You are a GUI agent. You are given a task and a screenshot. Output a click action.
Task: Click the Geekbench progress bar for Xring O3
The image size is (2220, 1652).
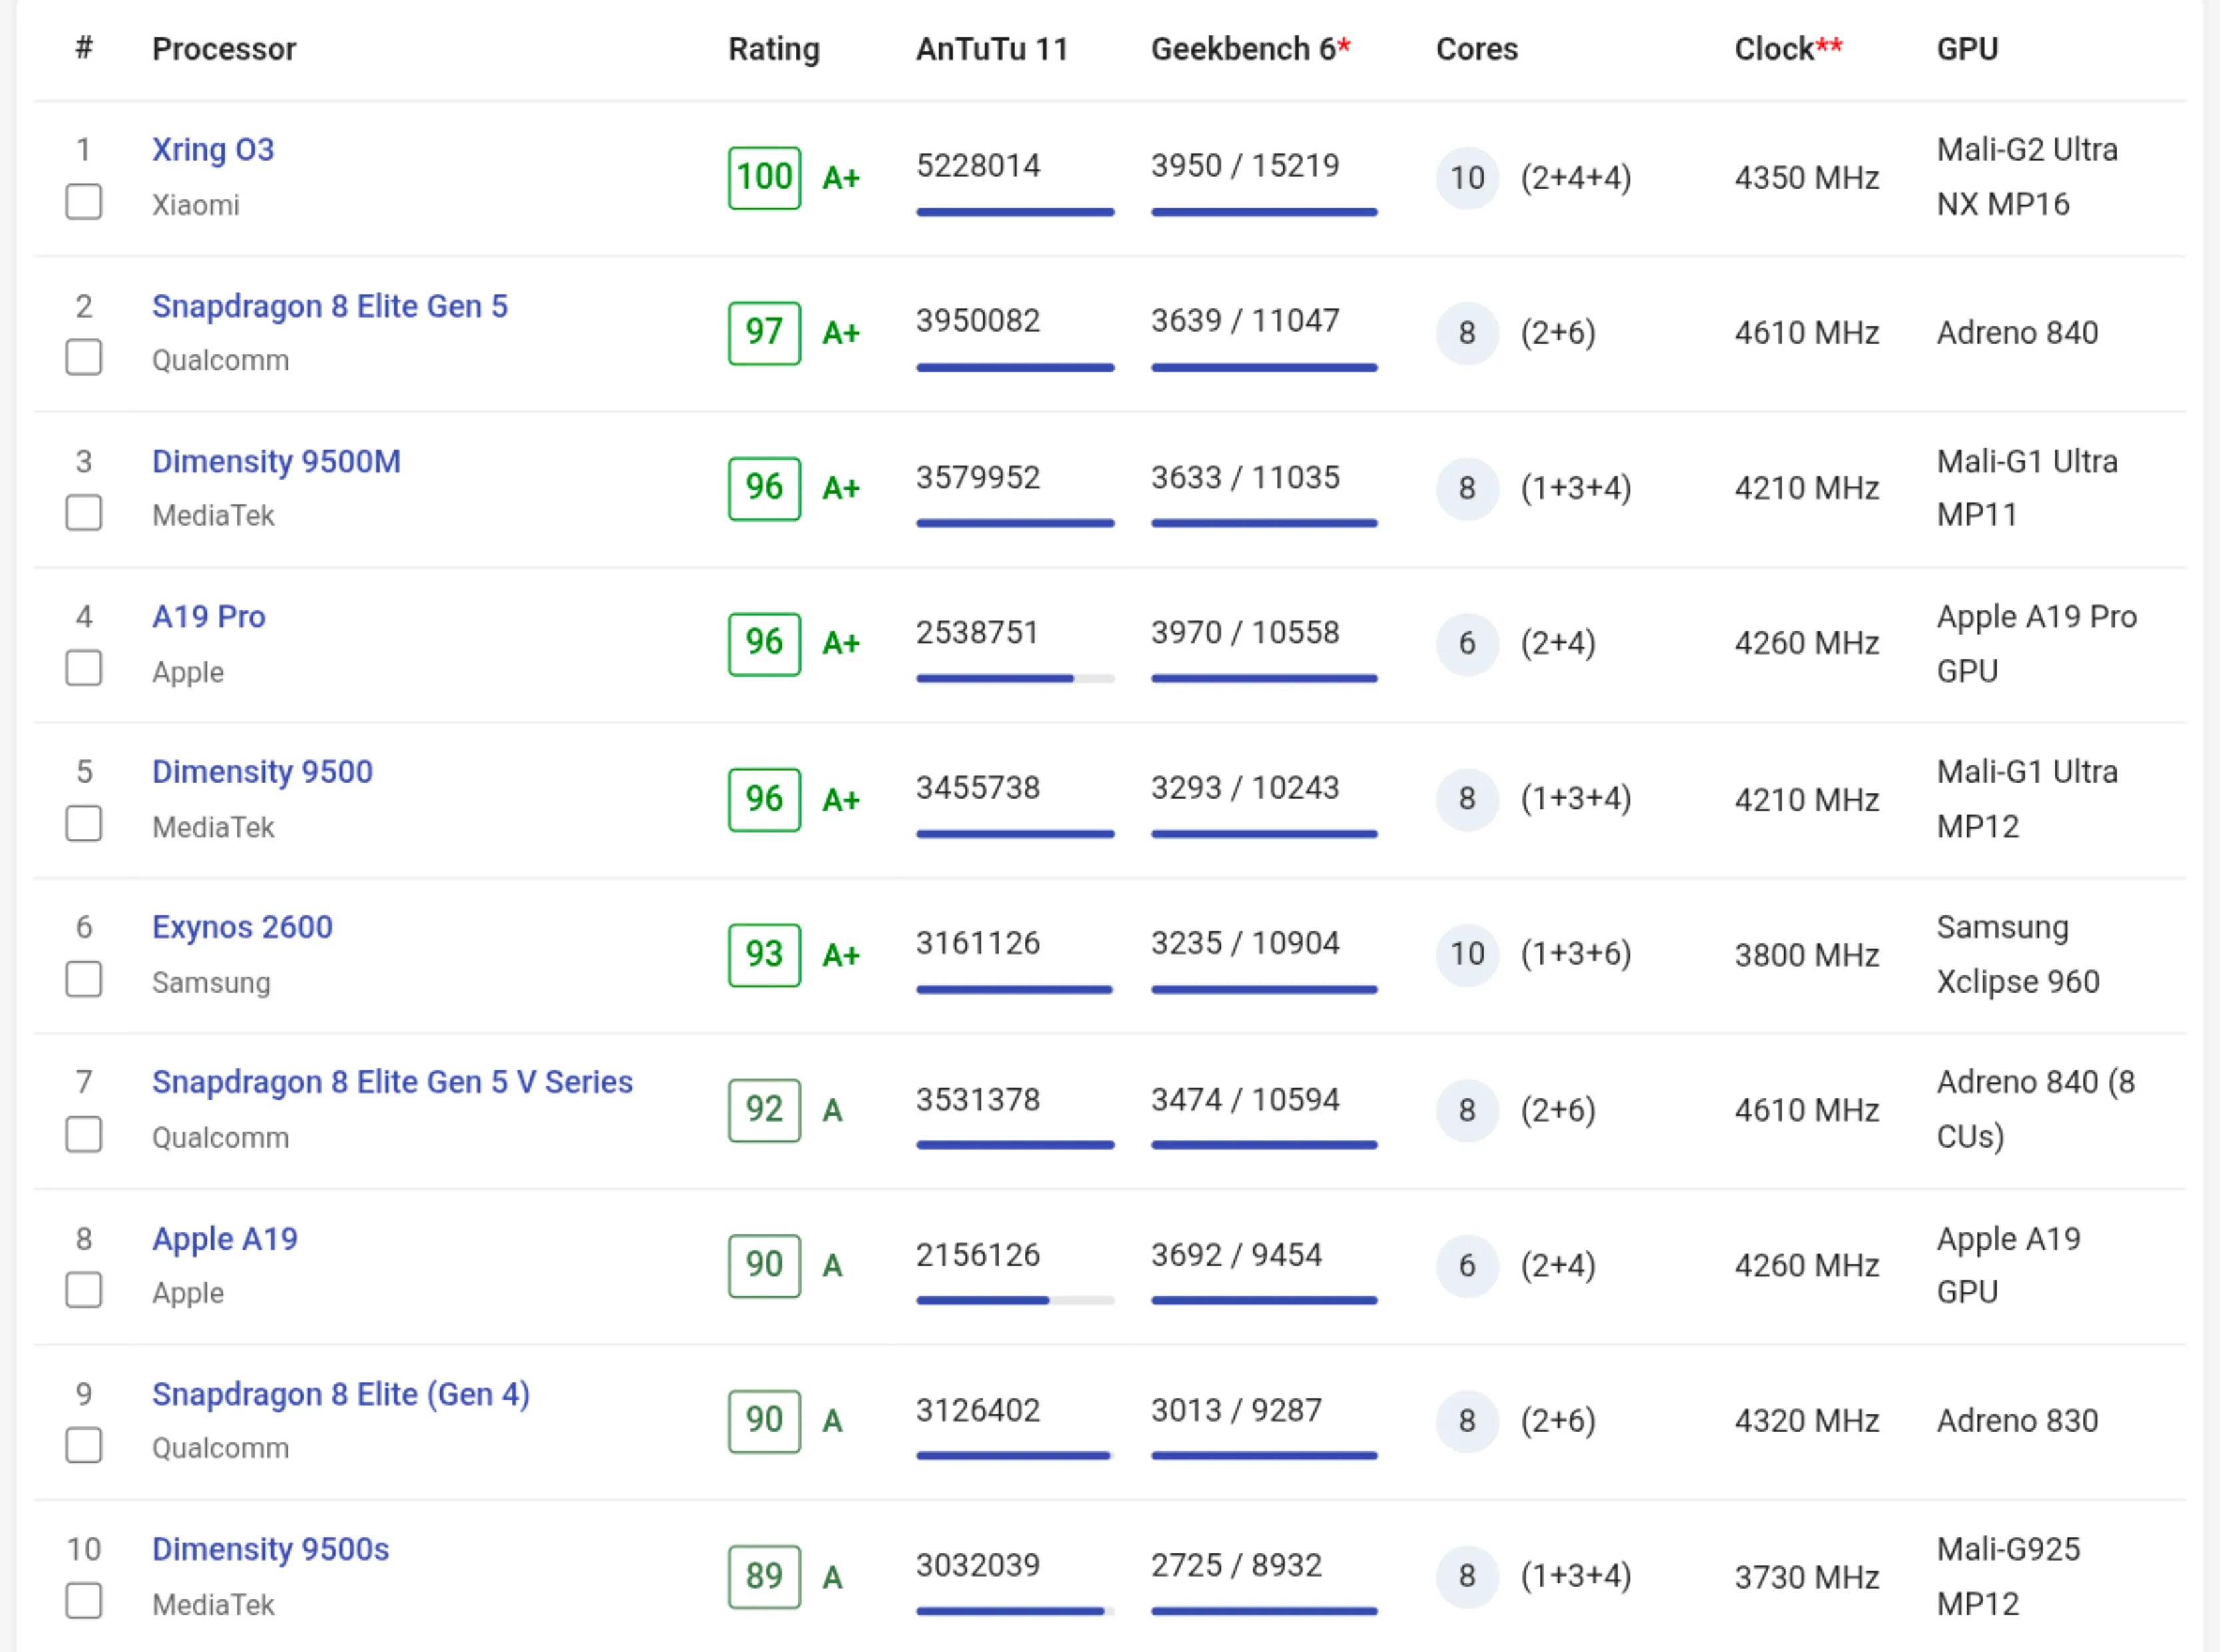coord(1264,212)
